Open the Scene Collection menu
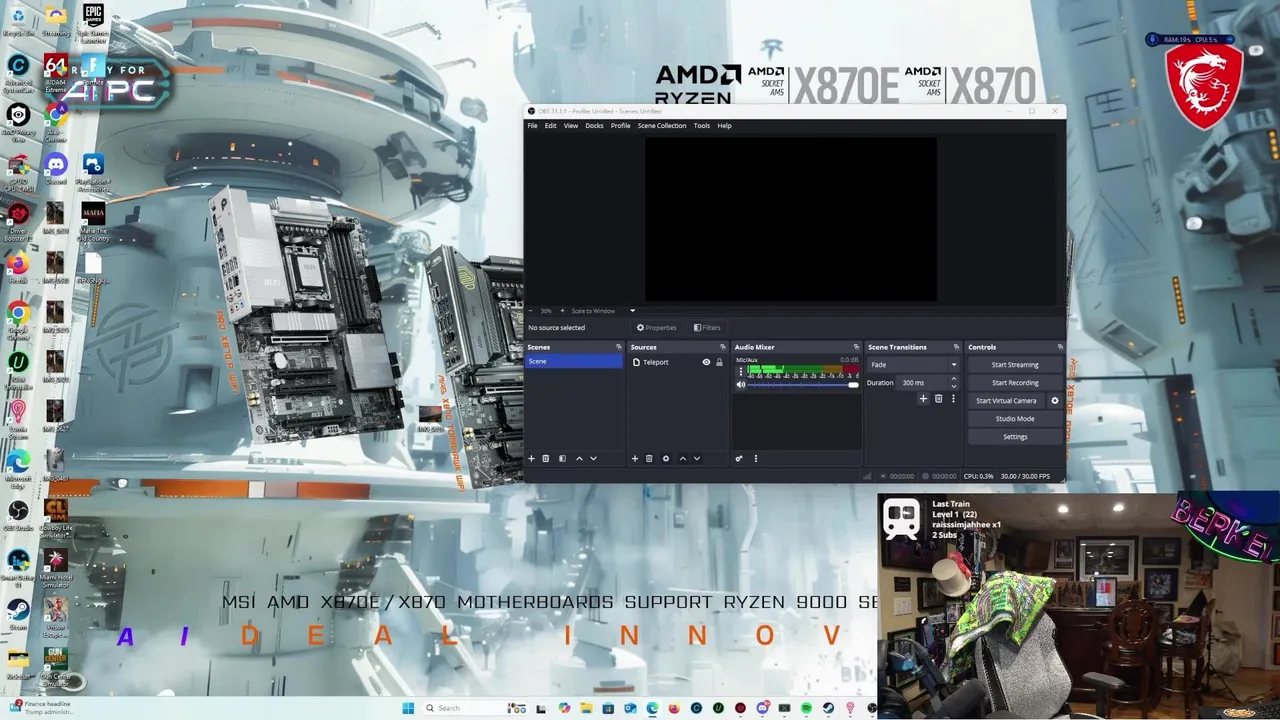Screen dimensions: 1280x720 pyautogui.click(x=662, y=126)
